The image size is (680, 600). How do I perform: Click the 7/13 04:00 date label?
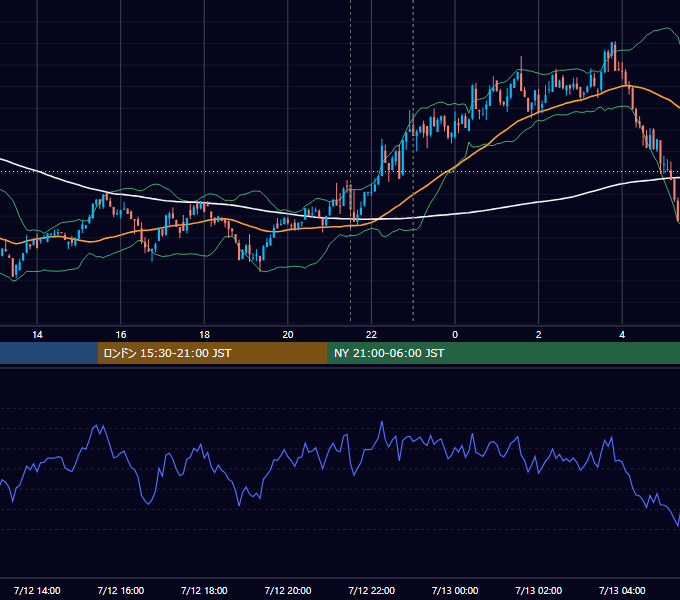pos(622,590)
